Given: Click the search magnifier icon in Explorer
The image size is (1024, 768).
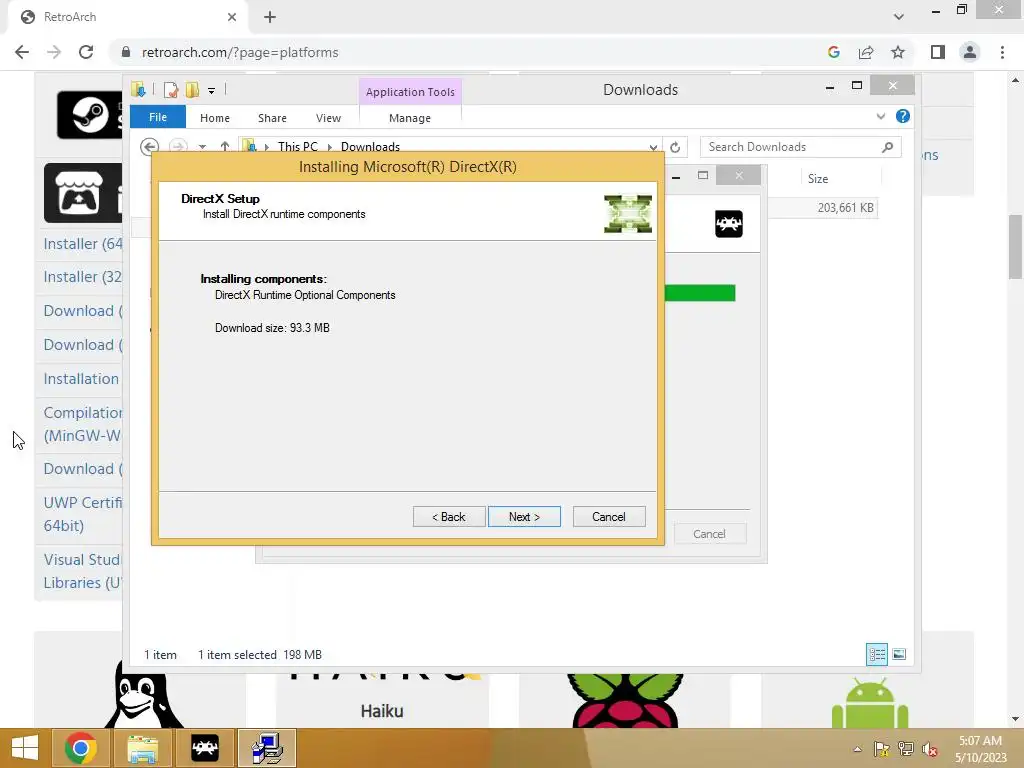Looking at the screenshot, I should (887, 147).
